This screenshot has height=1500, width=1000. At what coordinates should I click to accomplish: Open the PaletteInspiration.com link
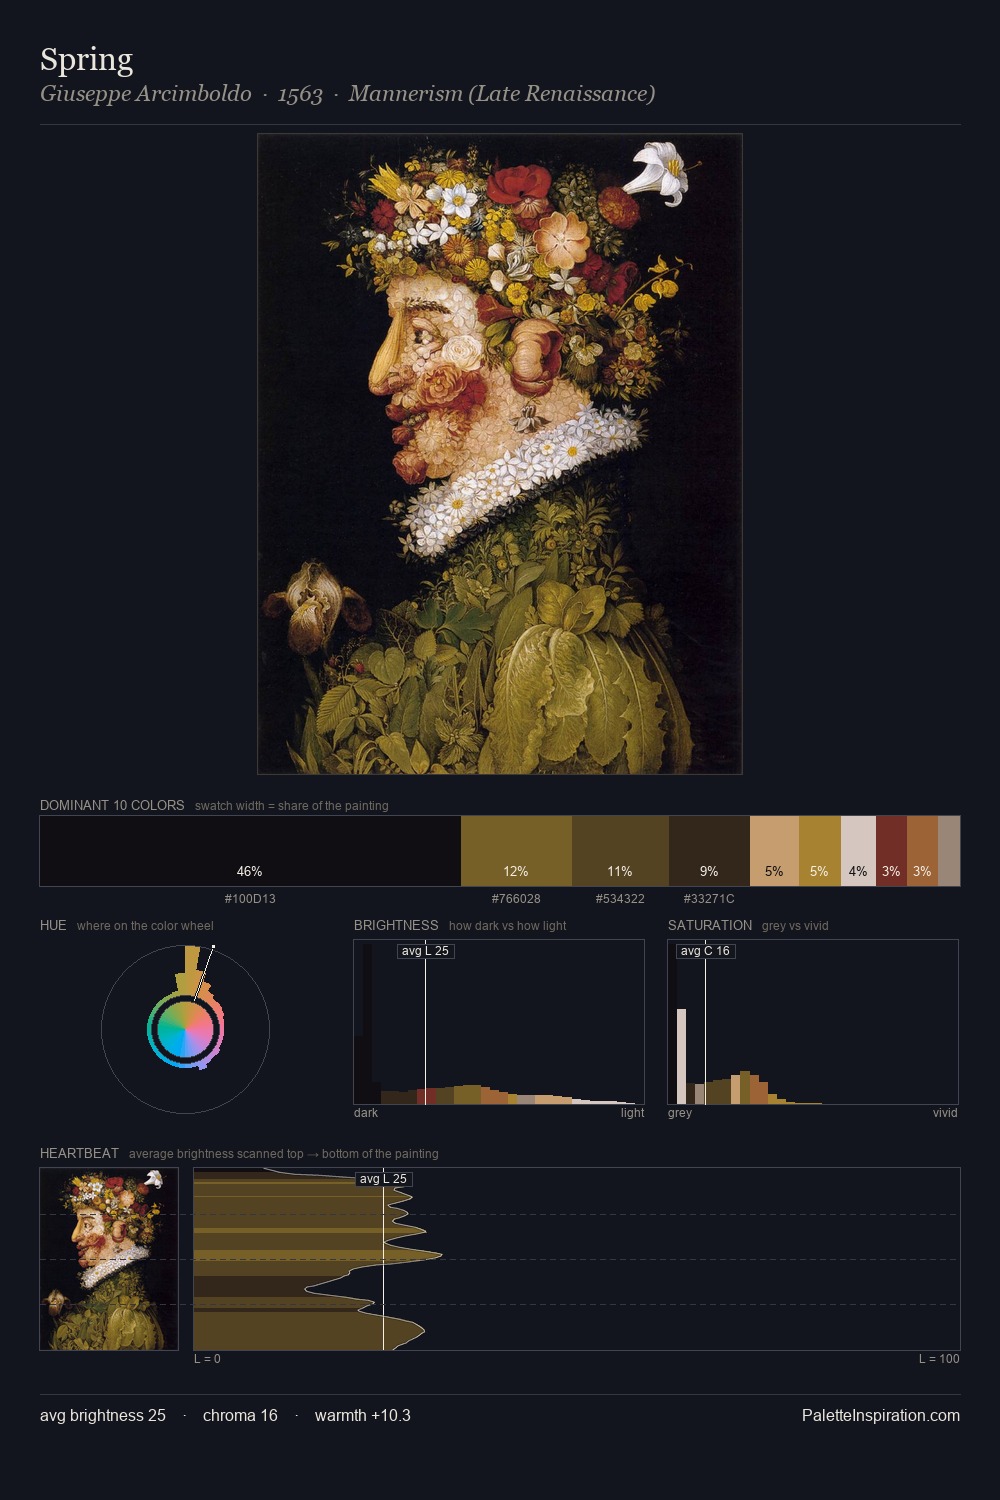tap(881, 1415)
